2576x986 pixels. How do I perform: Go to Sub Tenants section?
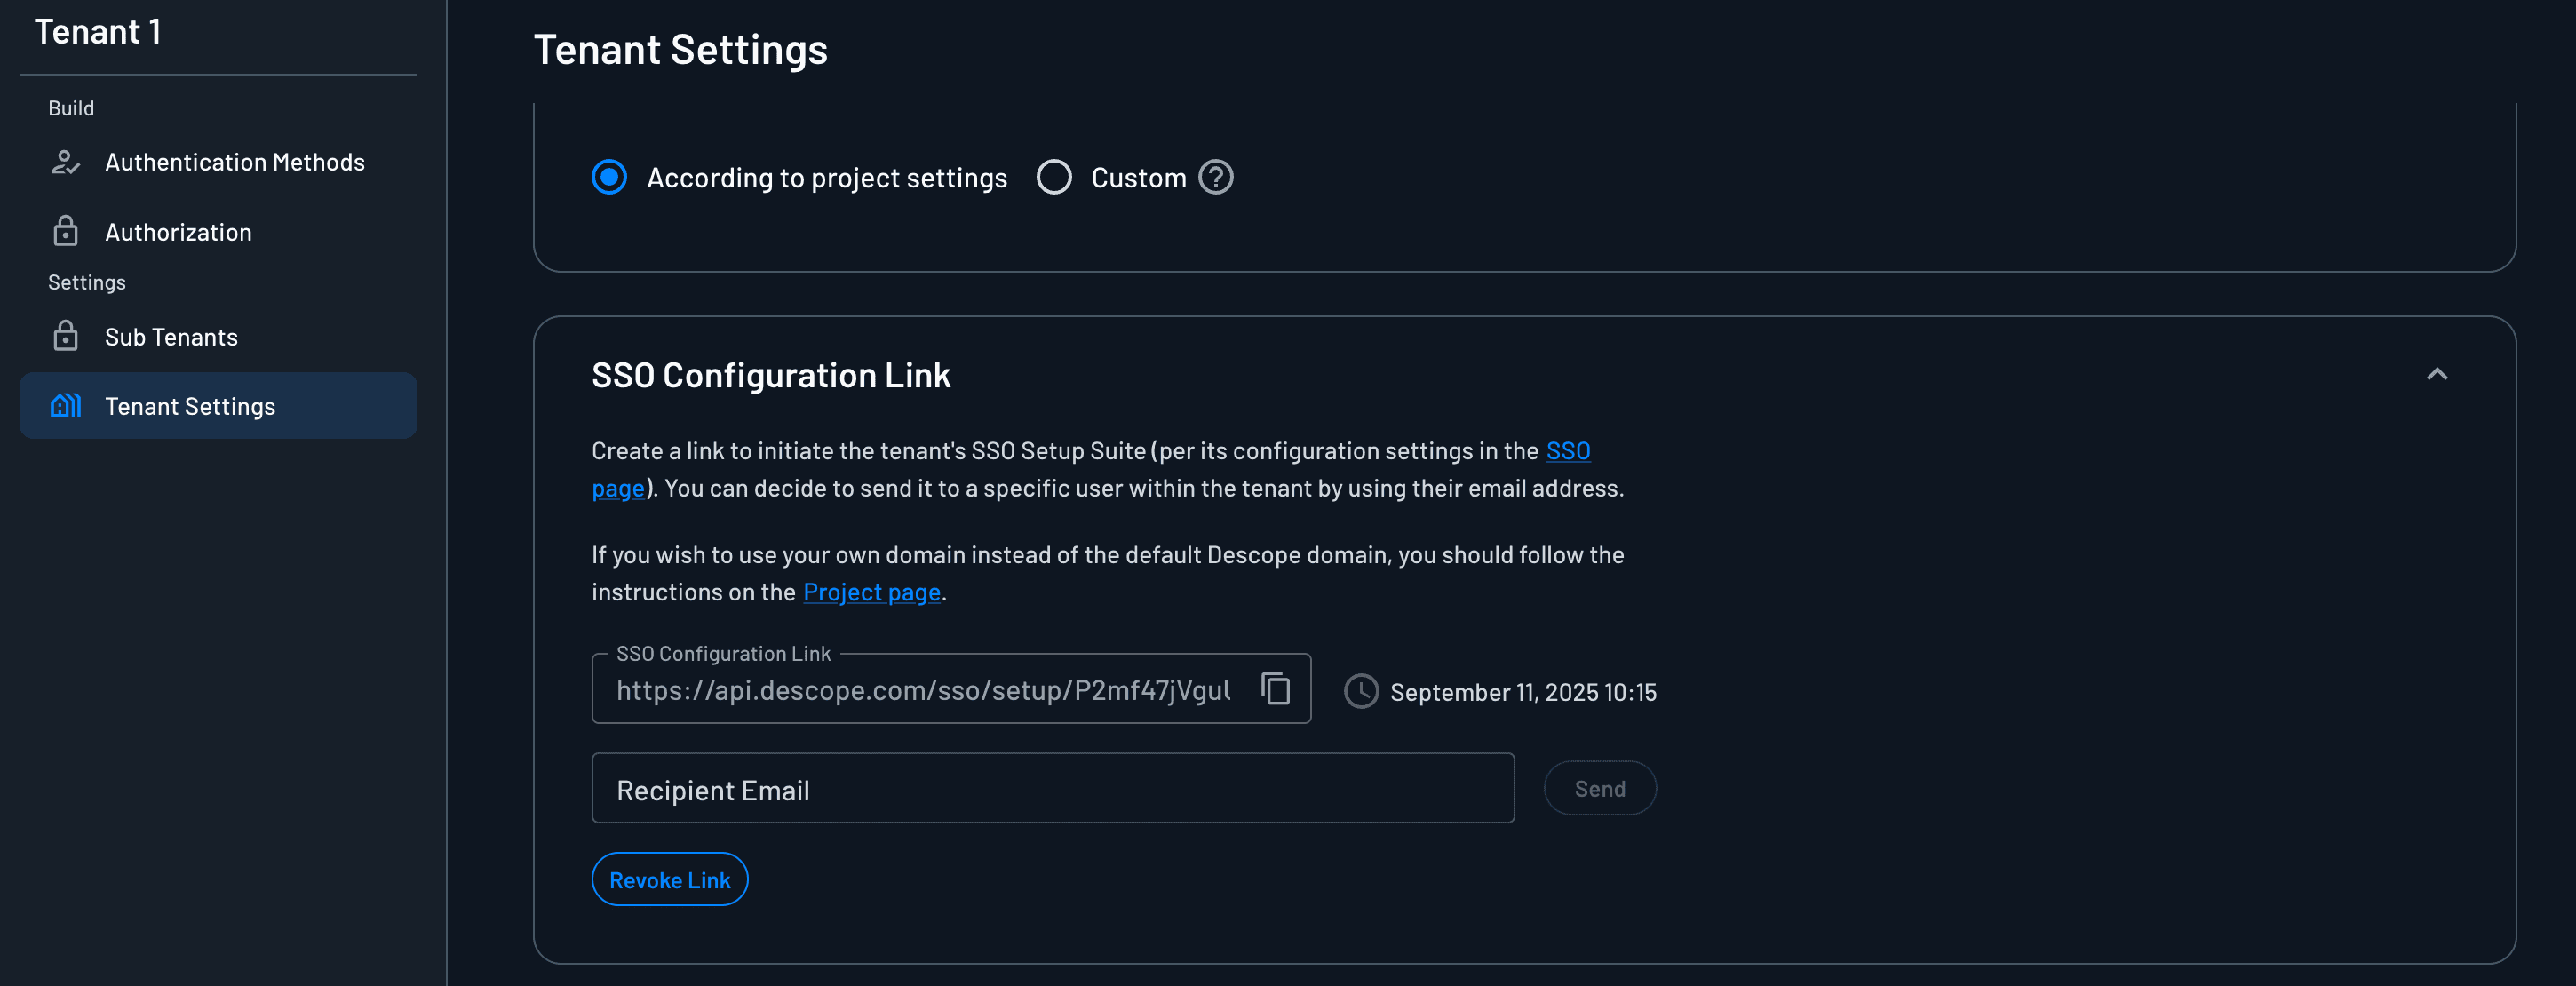[171, 337]
